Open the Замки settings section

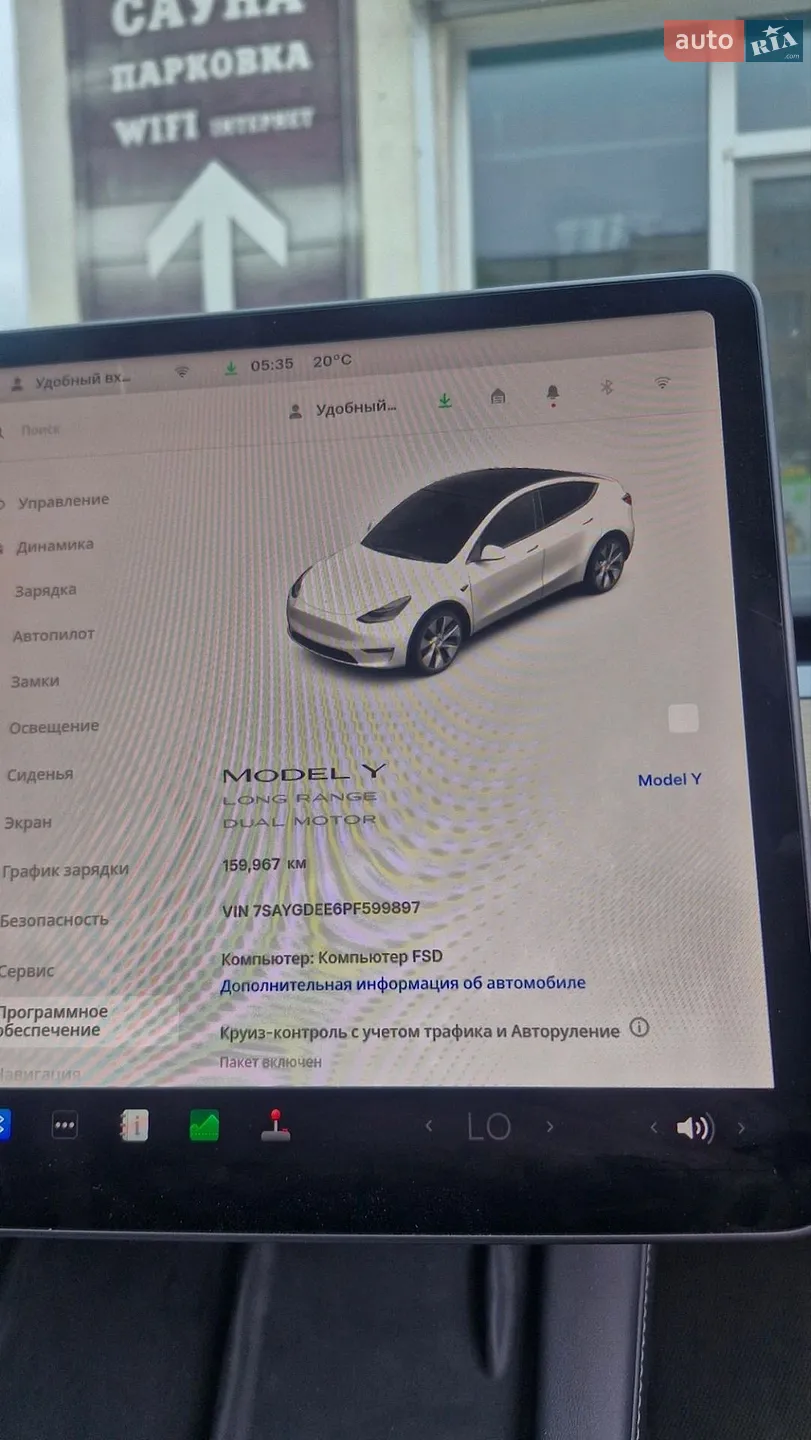35,681
